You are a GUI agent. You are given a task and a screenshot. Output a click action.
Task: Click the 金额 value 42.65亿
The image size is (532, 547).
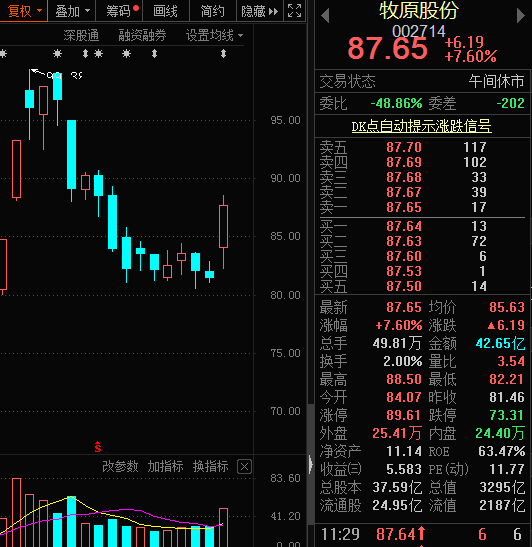(500, 343)
